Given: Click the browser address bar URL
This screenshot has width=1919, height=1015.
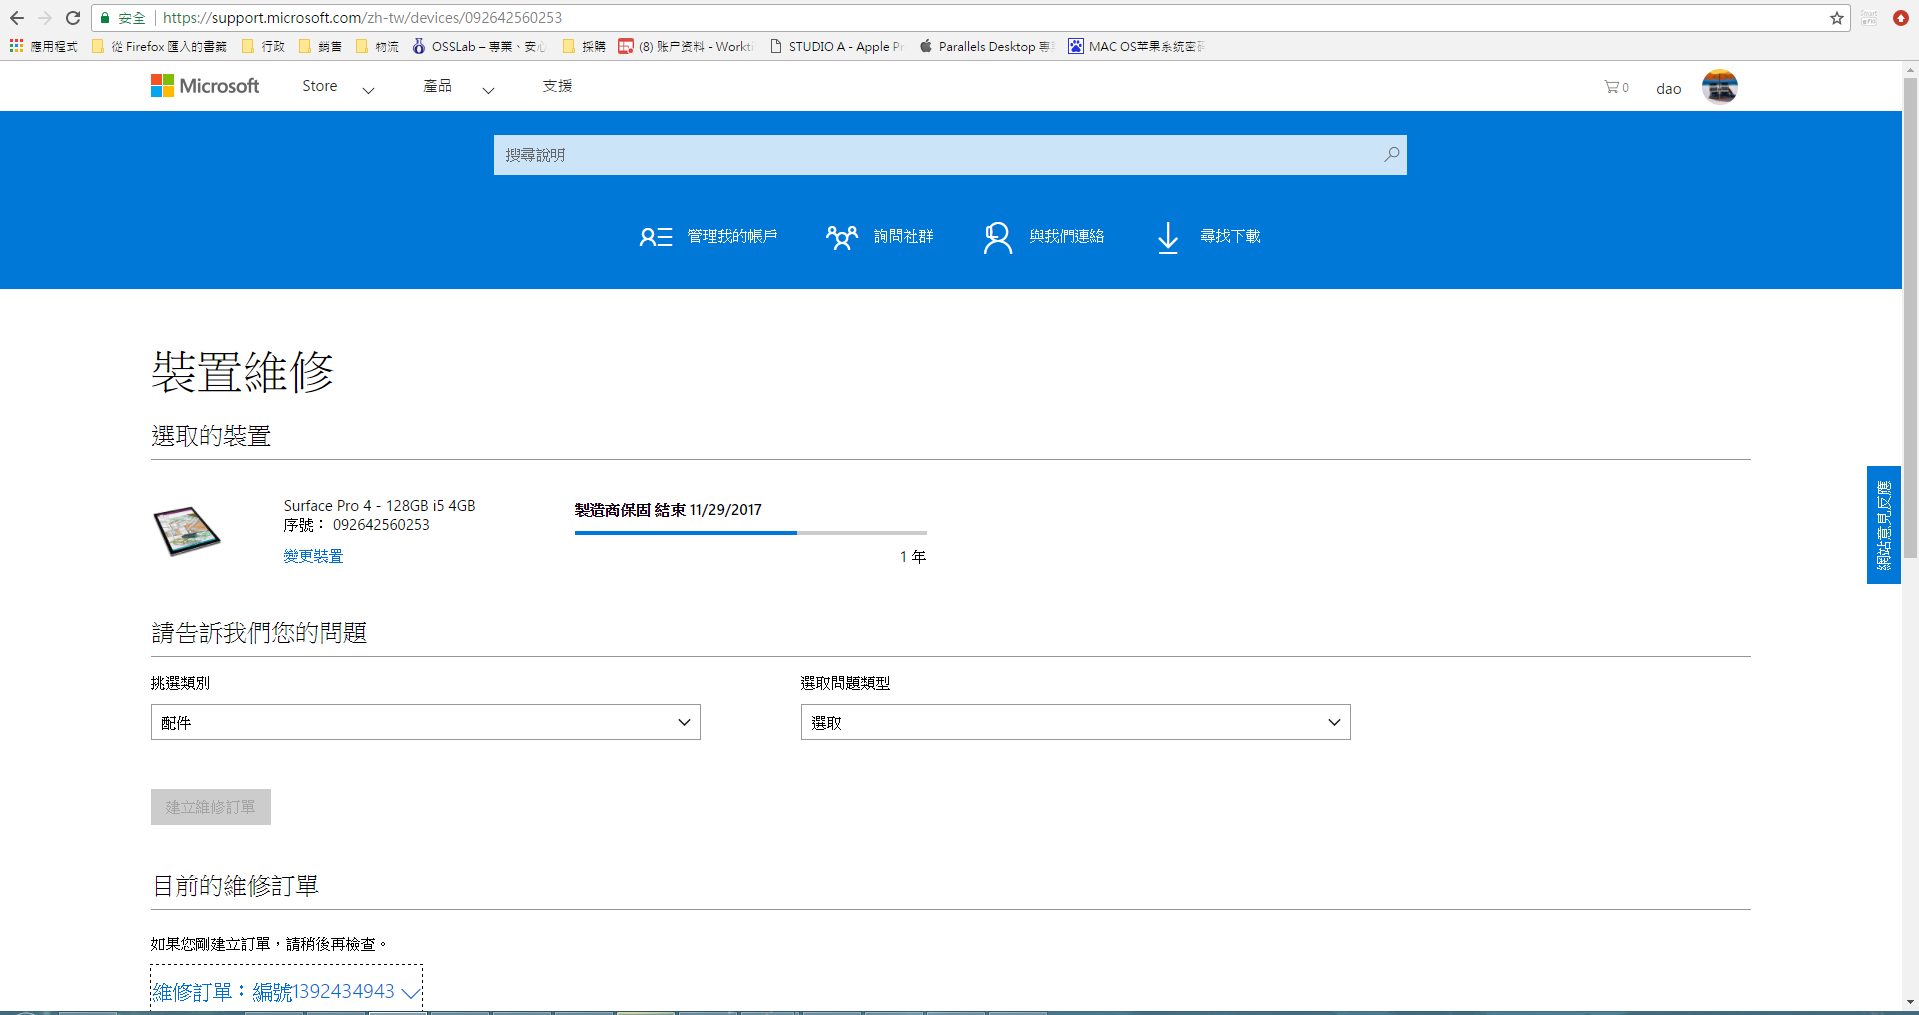Looking at the screenshot, I should pyautogui.click(x=363, y=18).
